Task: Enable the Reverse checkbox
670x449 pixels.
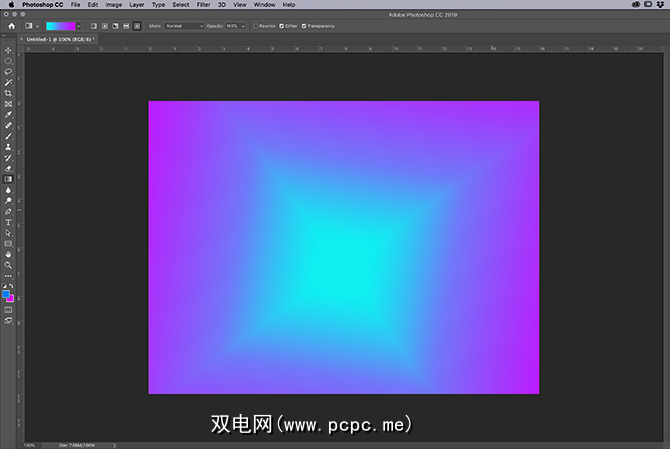Action: click(x=256, y=25)
